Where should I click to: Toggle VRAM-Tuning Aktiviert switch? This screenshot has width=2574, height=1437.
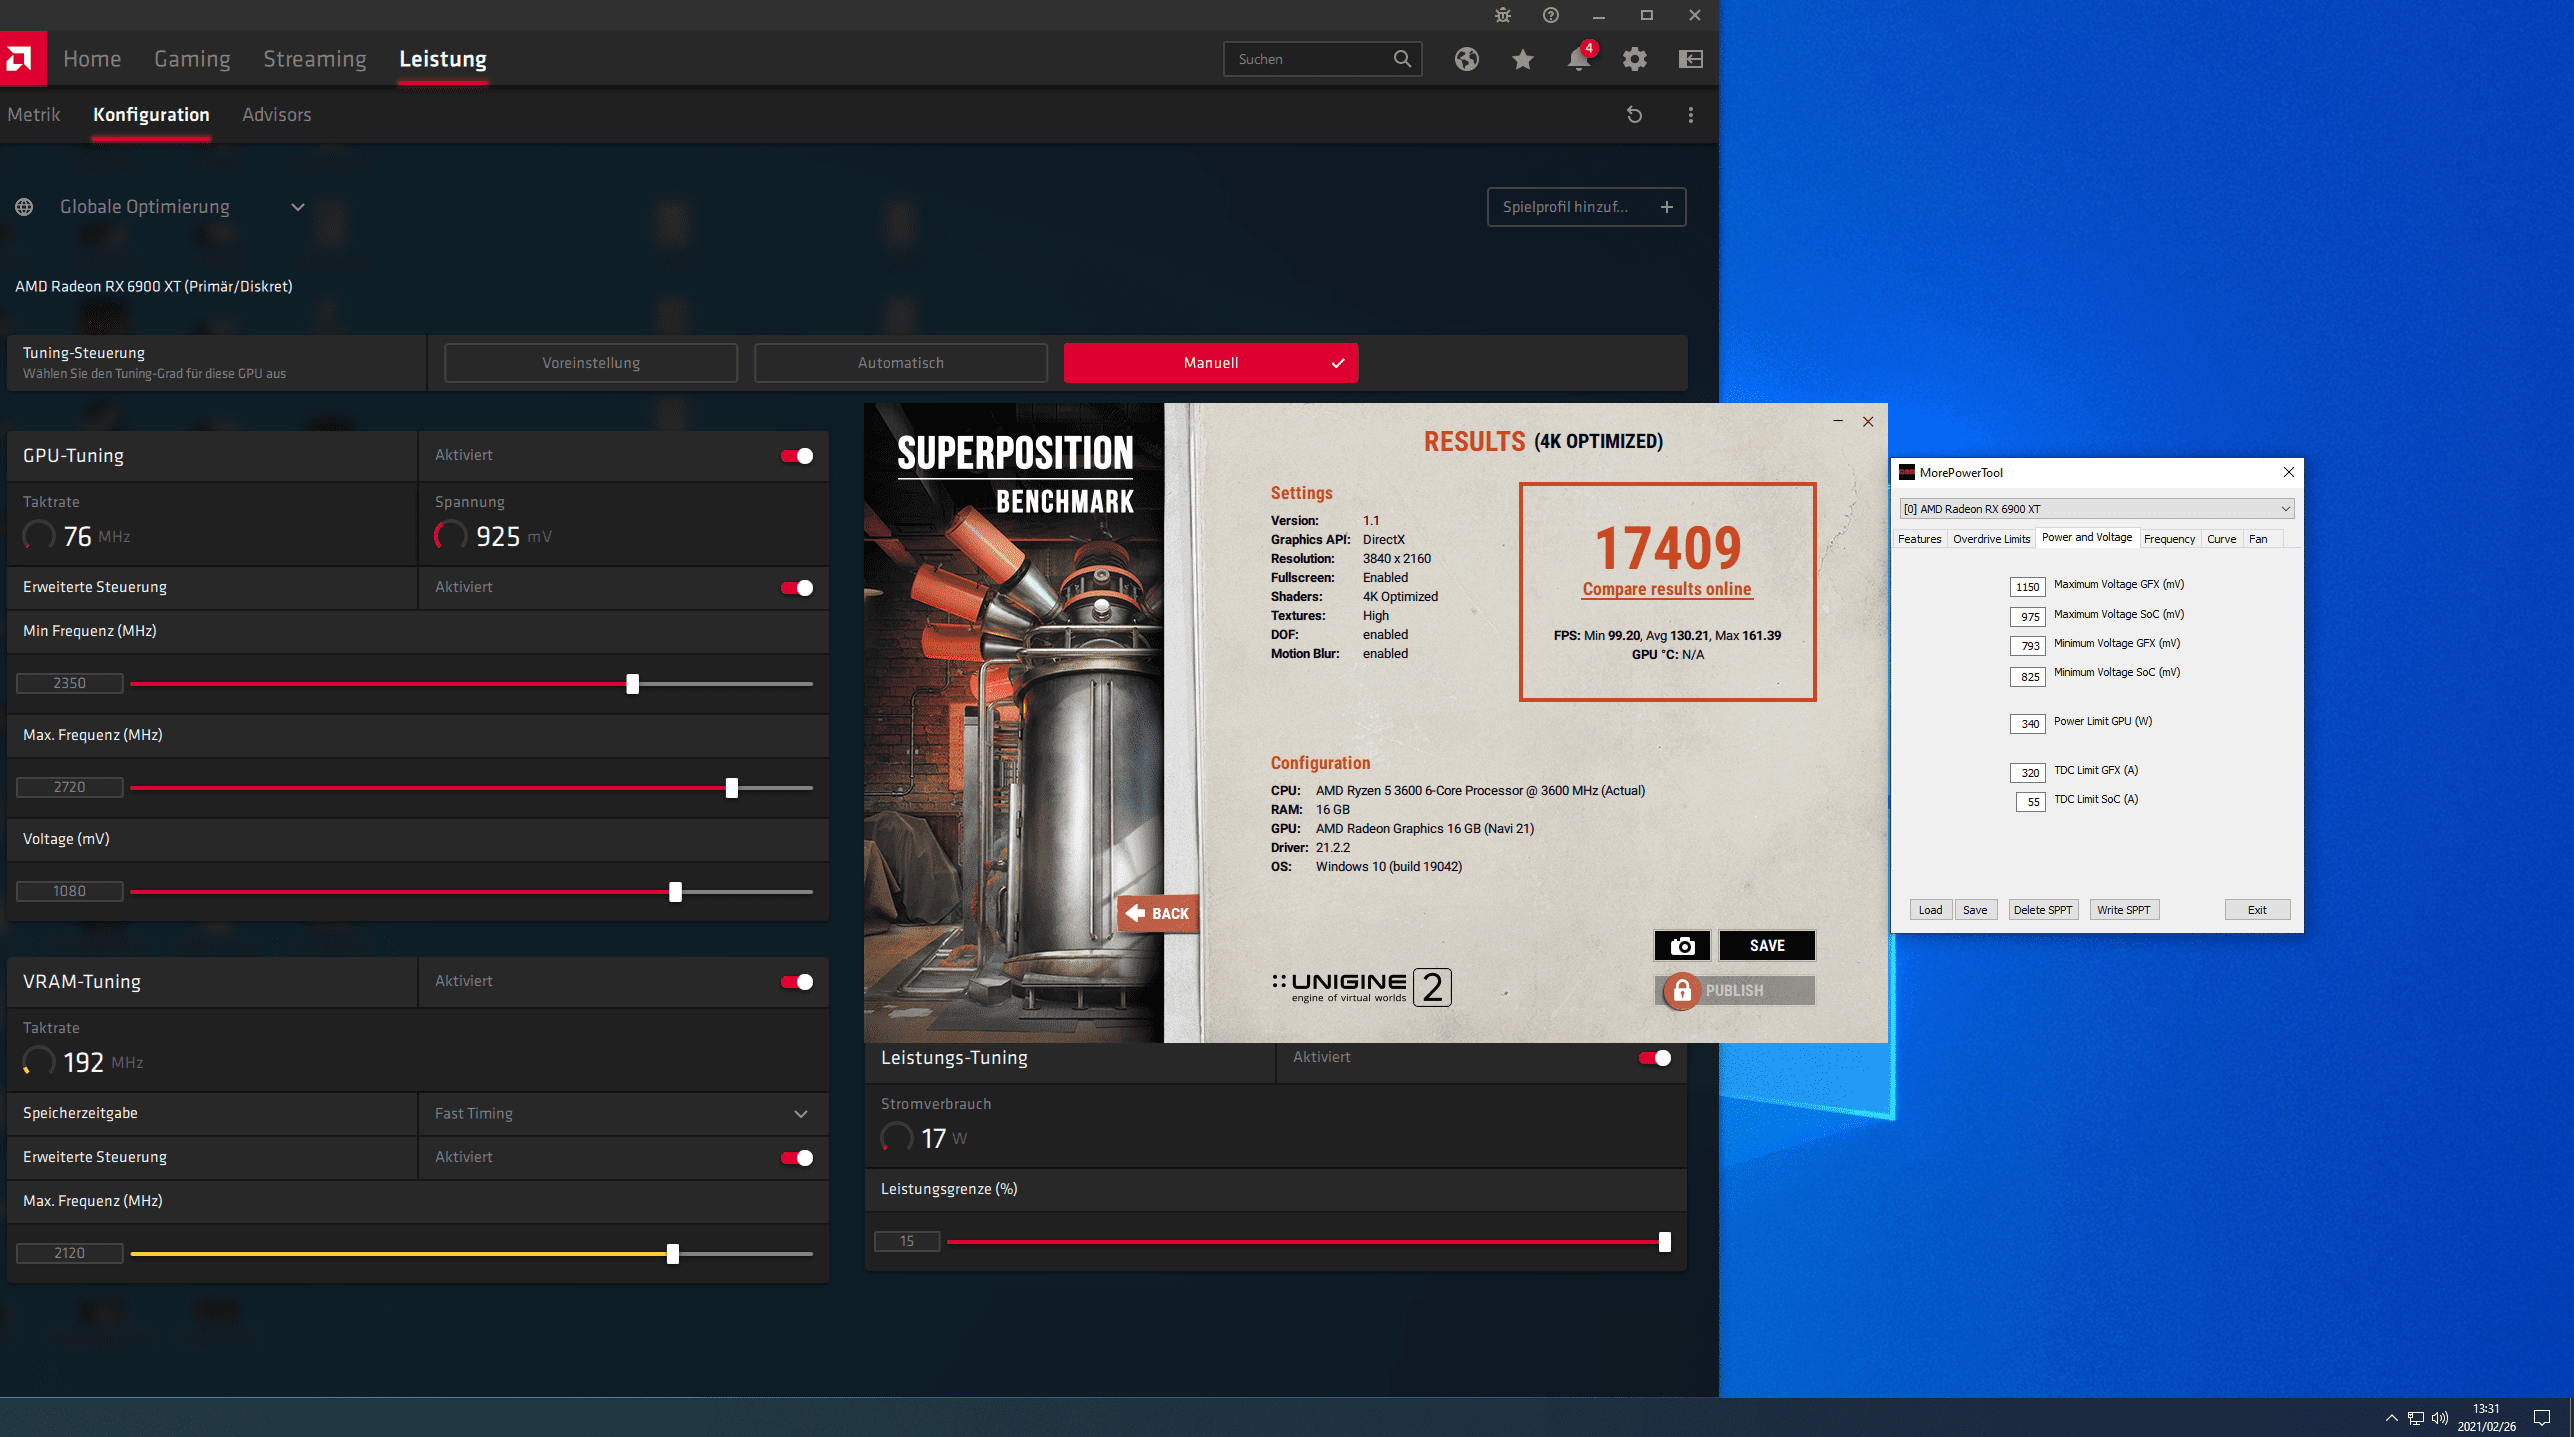(x=797, y=982)
